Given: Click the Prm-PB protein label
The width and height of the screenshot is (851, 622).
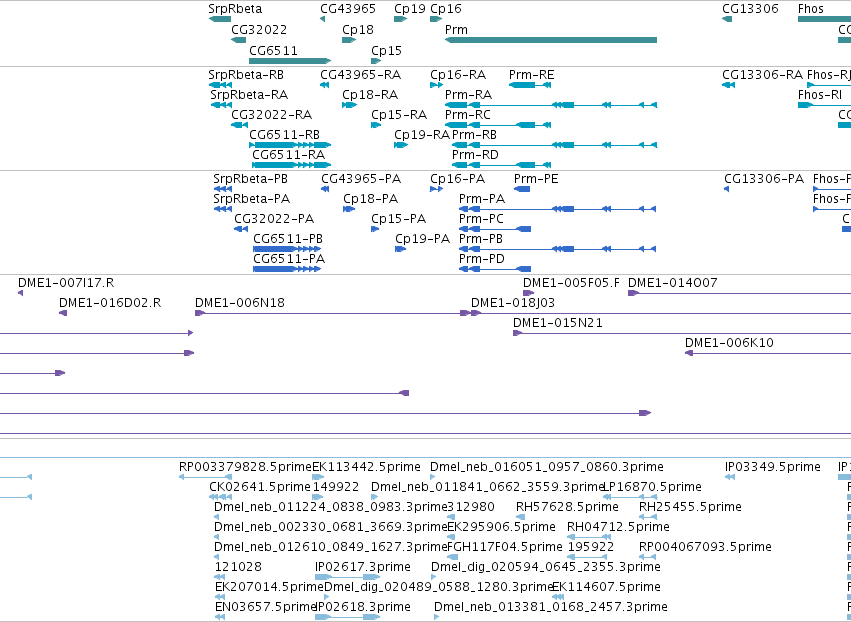Looking at the screenshot, I should click(481, 239).
